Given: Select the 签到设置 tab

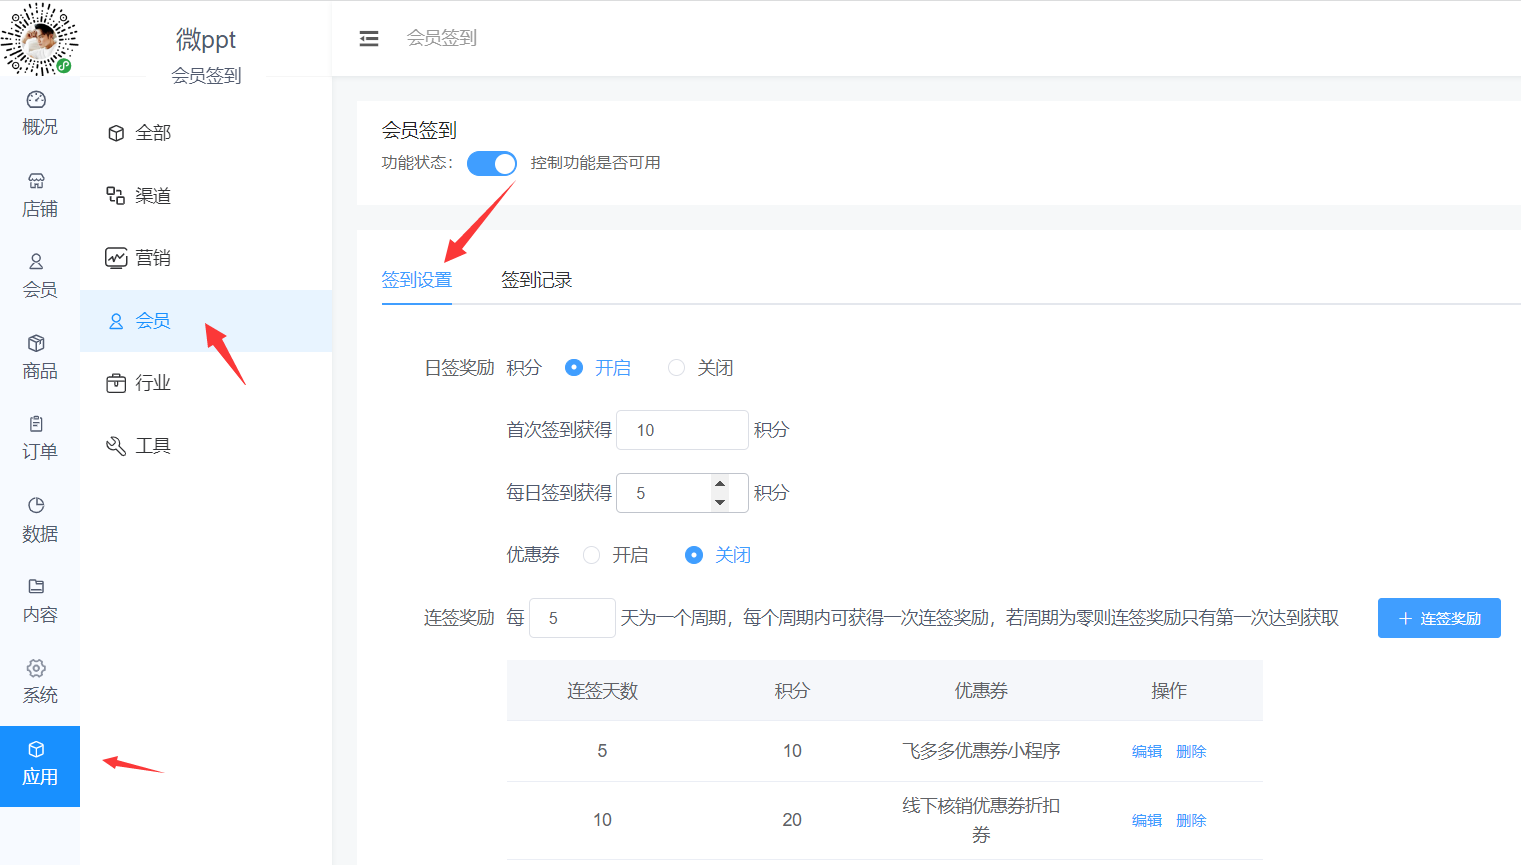Looking at the screenshot, I should tap(416, 280).
